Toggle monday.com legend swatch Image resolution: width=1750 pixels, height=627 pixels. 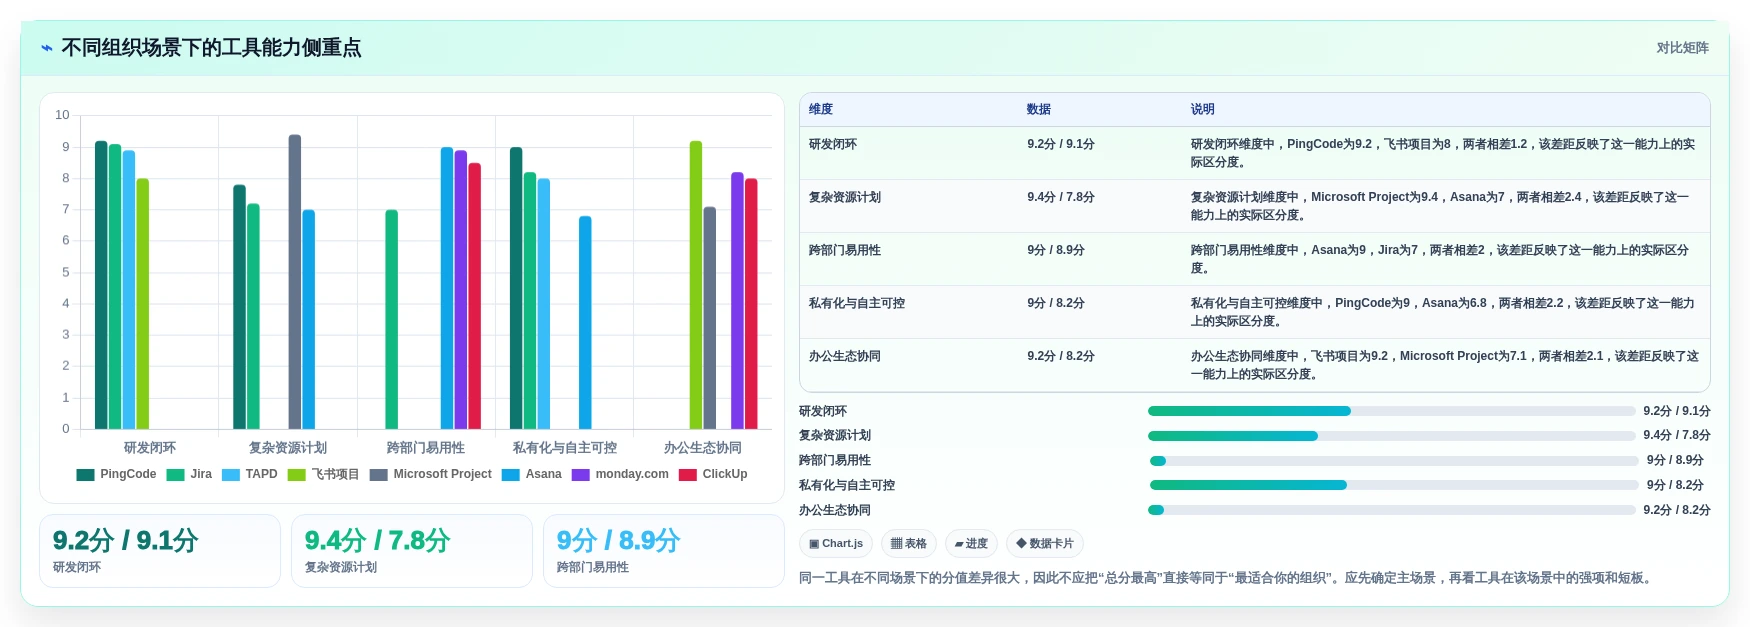coord(581,474)
